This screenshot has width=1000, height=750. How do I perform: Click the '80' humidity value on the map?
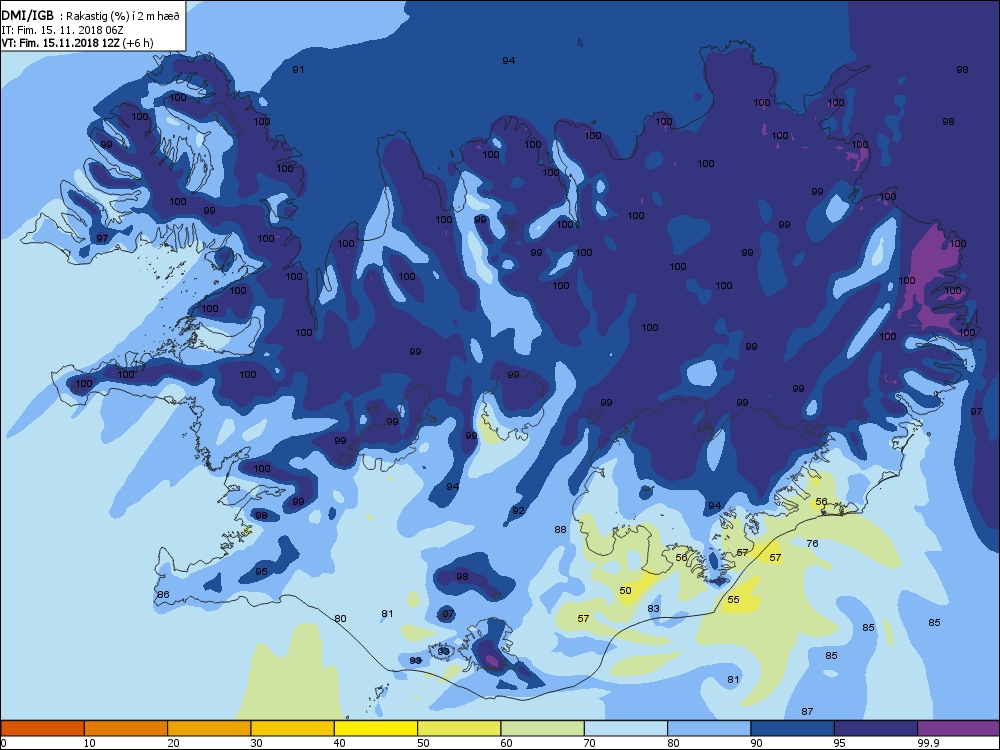coord(341,619)
